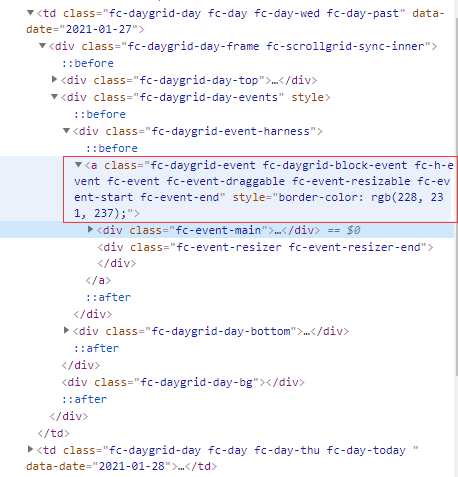Collapse the td node dated 2021-01-27
Viewport: 458px width, 477px height.
point(30,13)
